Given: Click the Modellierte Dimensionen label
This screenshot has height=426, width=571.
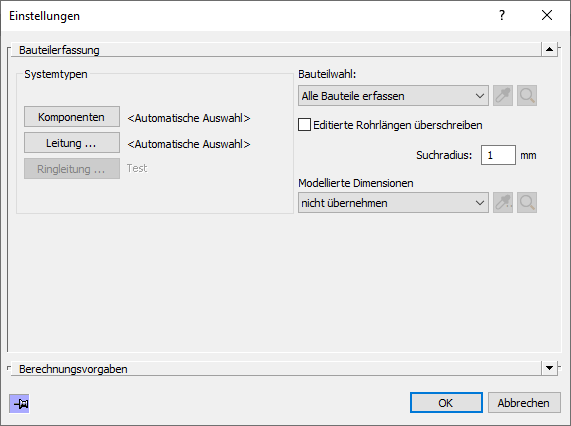Looking at the screenshot, I should click(356, 183).
